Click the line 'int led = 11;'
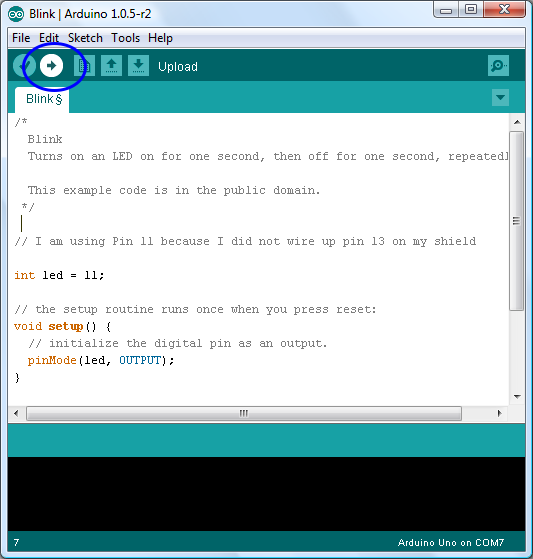 pos(59,275)
